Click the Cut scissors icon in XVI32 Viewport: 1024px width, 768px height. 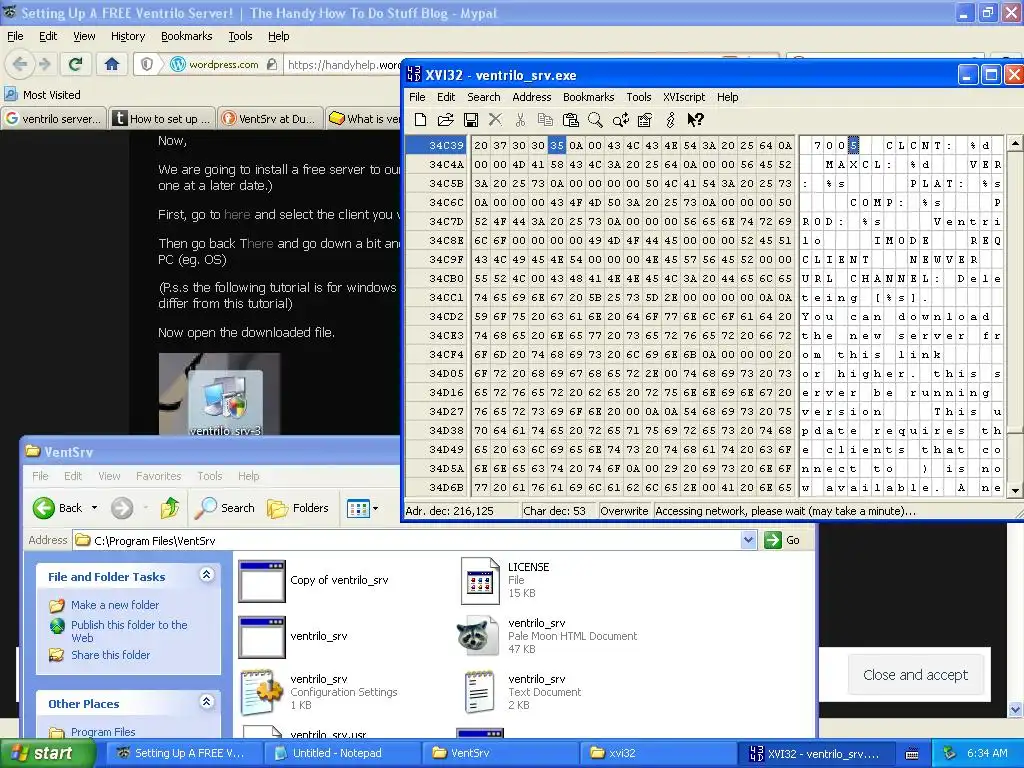pyautogui.click(x=520, y=120)
